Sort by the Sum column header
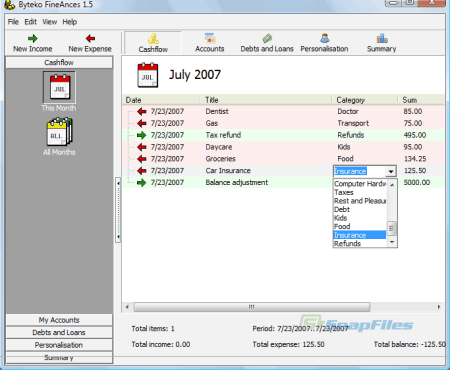 [421, 100]
